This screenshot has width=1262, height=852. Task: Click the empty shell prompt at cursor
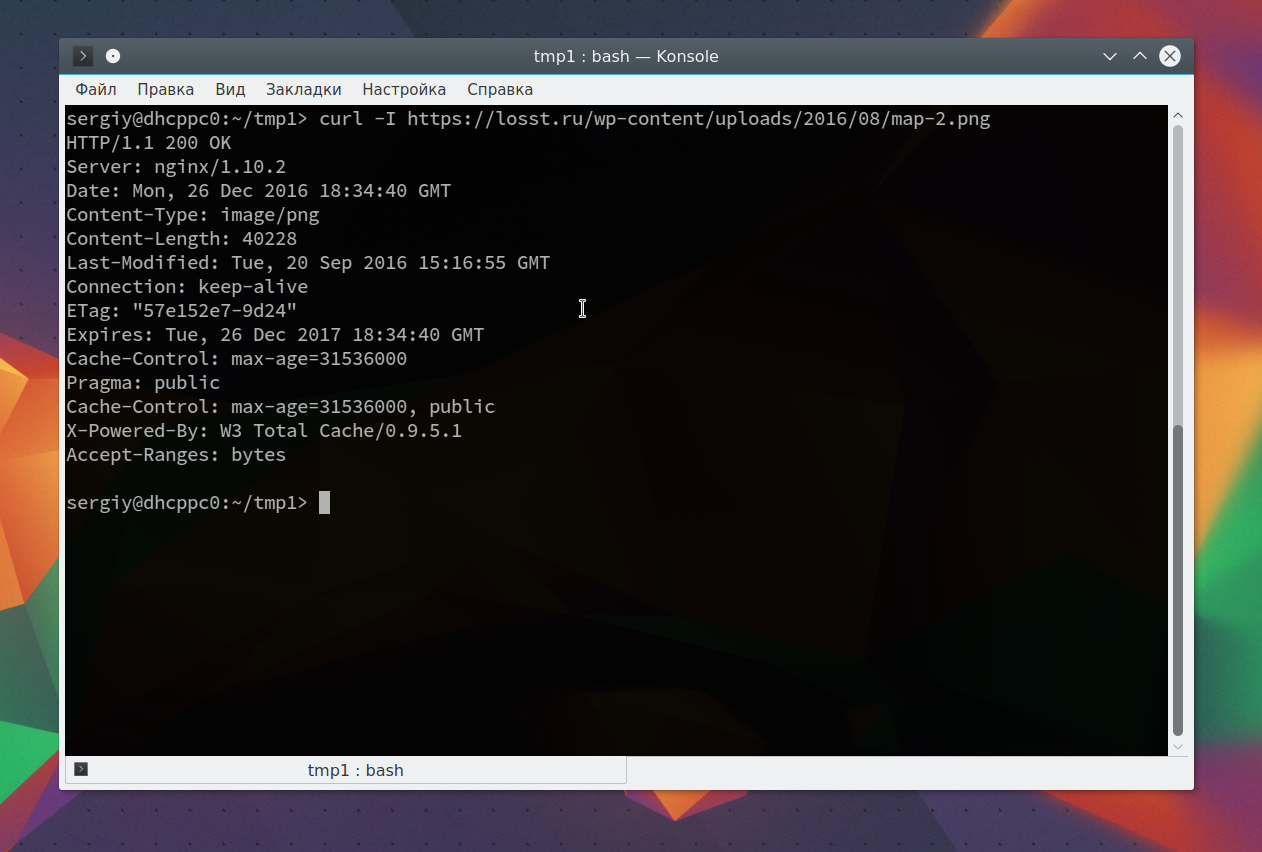(x=198, y=503)
